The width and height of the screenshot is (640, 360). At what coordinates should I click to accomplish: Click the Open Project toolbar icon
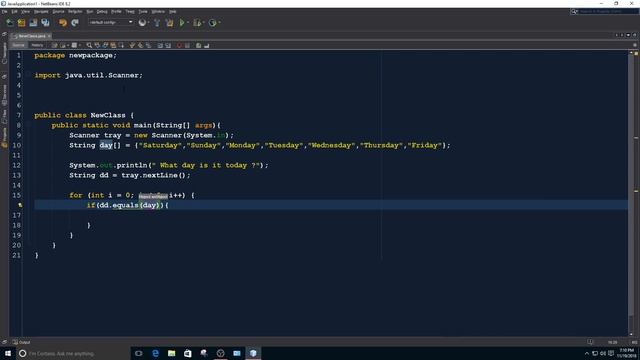pos(33,23)
